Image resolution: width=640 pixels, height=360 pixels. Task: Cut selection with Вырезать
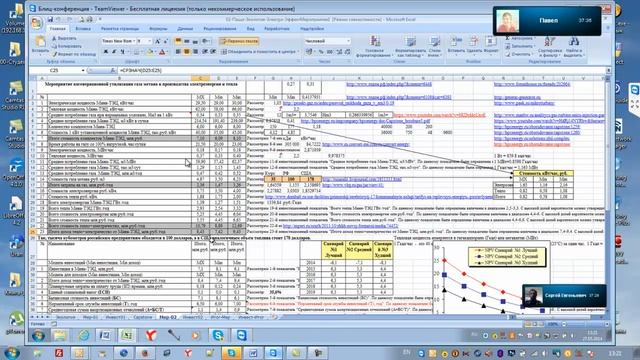pyautogui.click(x=64, y=38)
